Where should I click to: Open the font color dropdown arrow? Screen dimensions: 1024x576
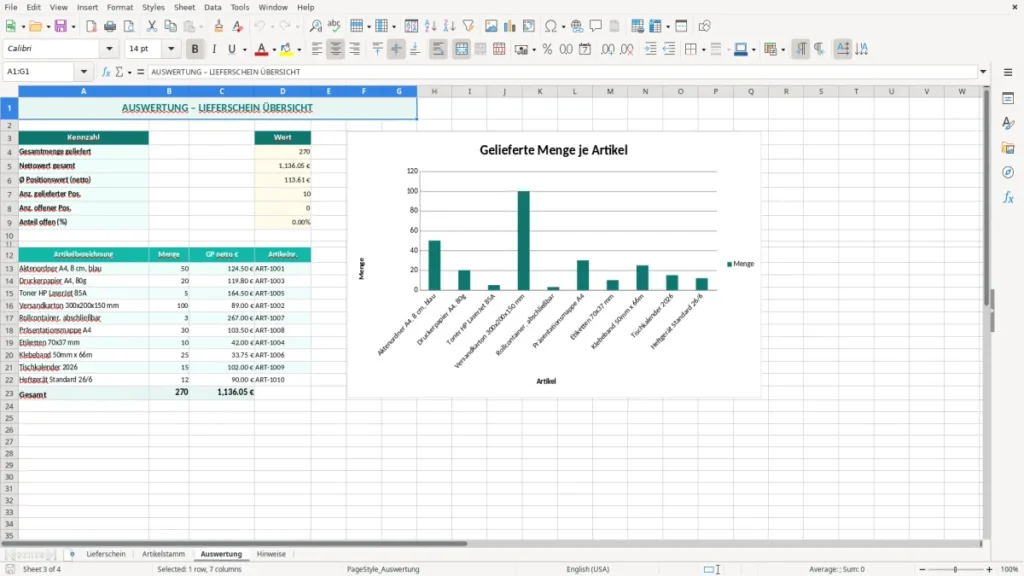tap(274, 50)
